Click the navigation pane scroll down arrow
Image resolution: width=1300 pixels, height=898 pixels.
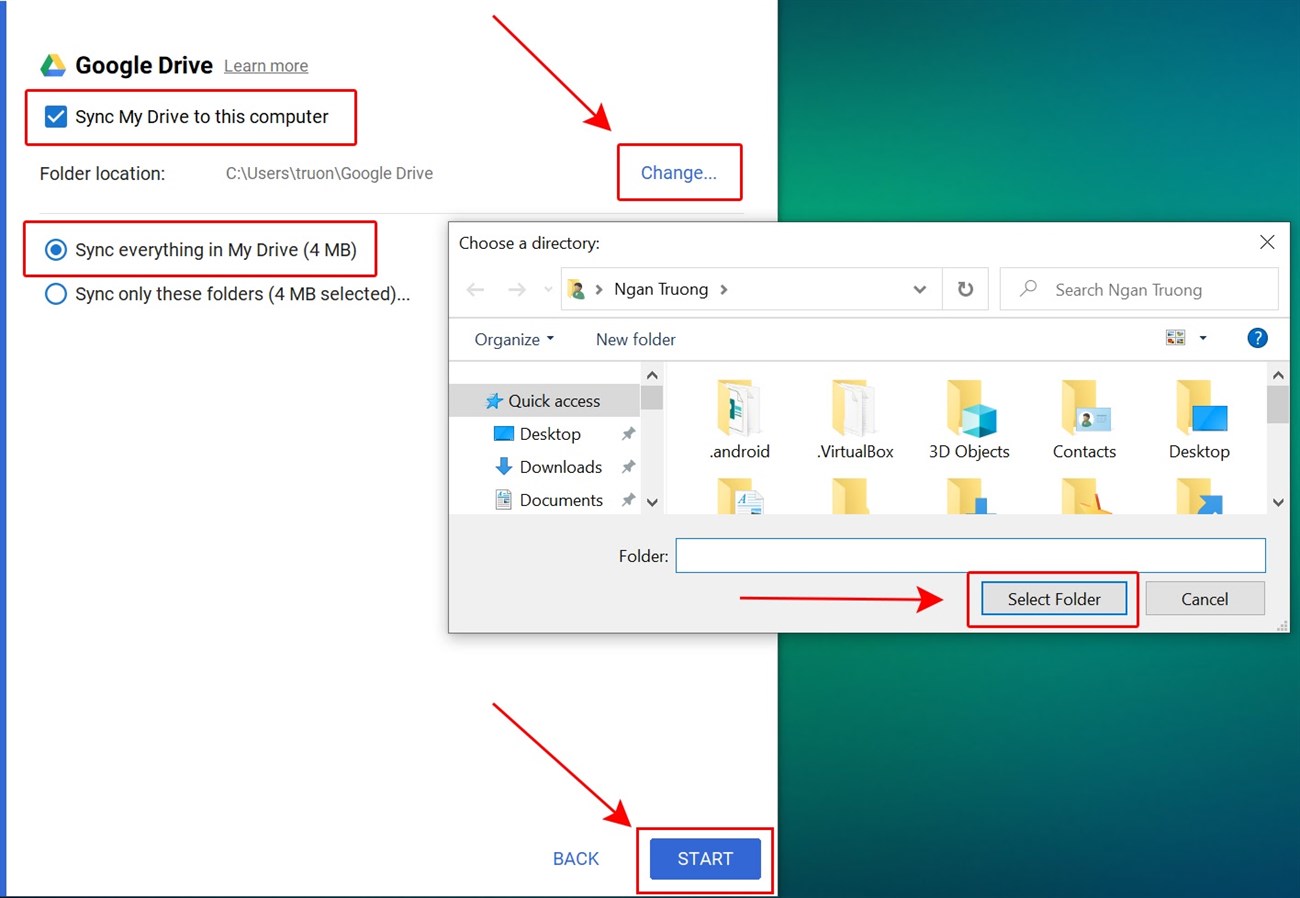(x=652, y=502)
